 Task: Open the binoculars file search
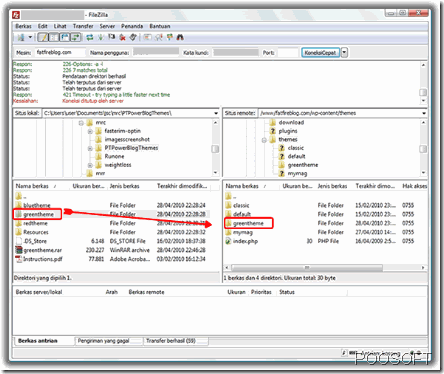tap(180, 37)
